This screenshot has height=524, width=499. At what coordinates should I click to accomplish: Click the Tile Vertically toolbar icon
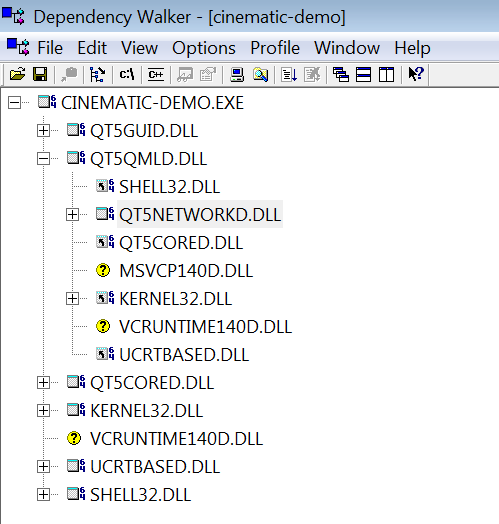386,74
